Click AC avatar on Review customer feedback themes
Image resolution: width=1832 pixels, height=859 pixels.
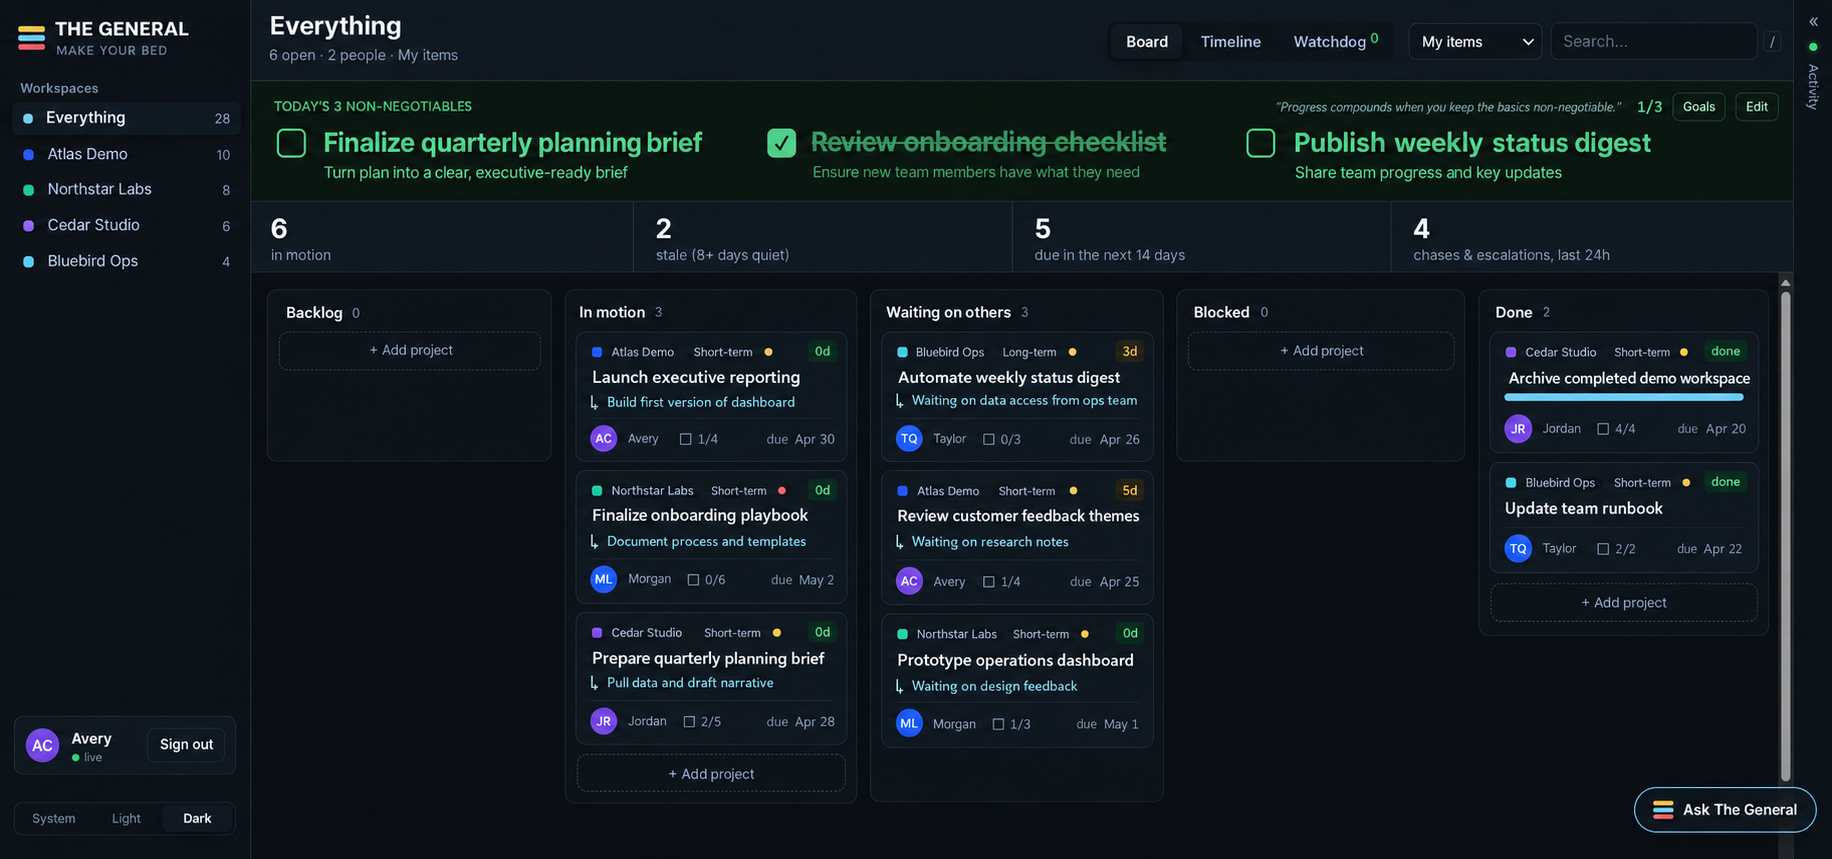pos(909,581)
